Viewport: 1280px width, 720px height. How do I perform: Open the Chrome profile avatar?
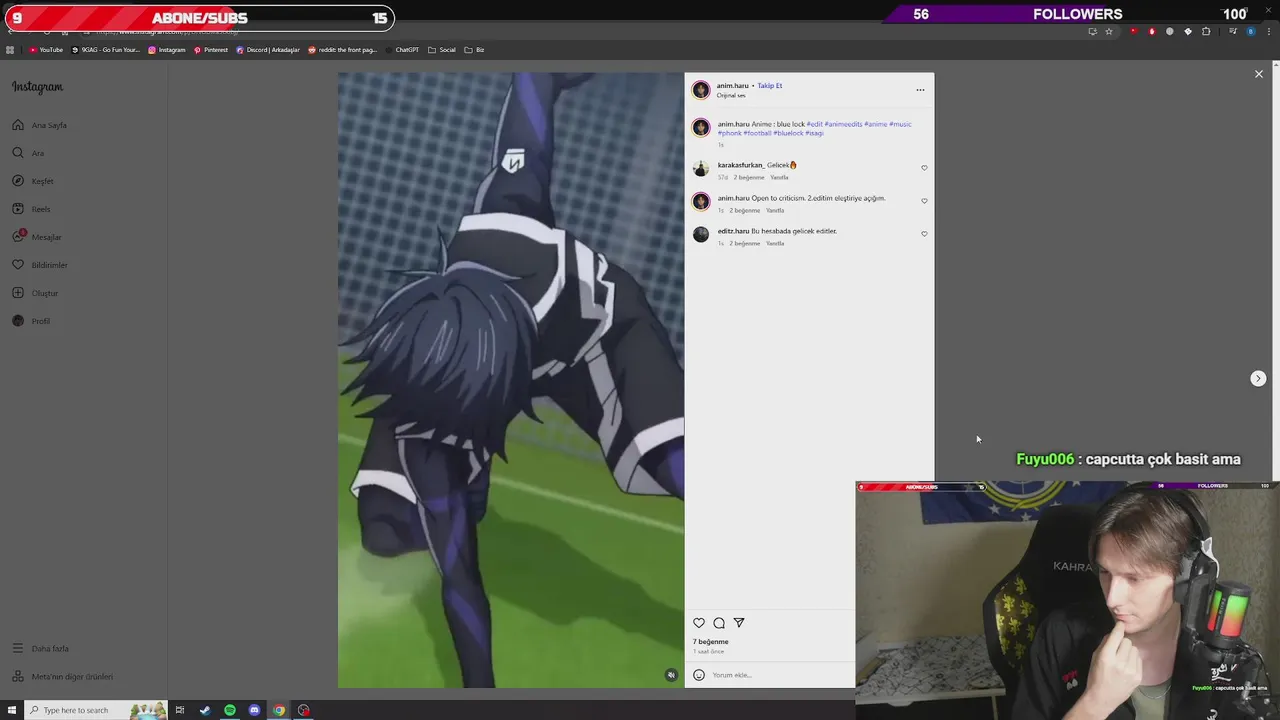click(x=1250, y=31)
